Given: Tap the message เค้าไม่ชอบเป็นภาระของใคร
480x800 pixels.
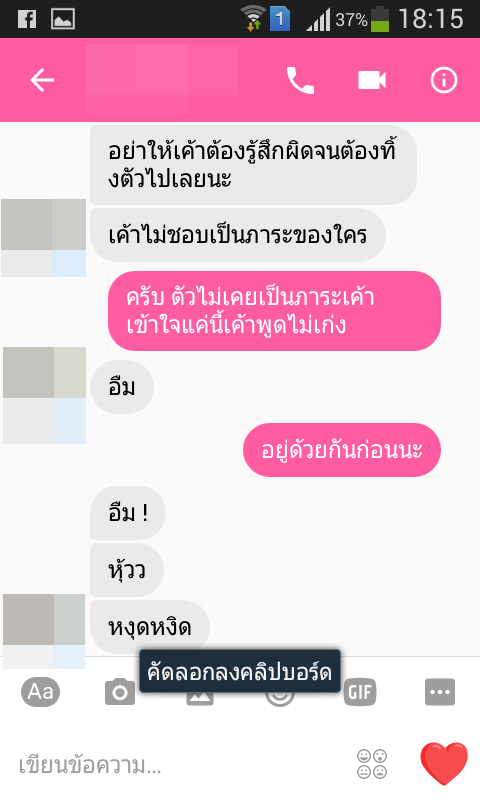Looking at the screenshot, I should [x=238, y=235].
